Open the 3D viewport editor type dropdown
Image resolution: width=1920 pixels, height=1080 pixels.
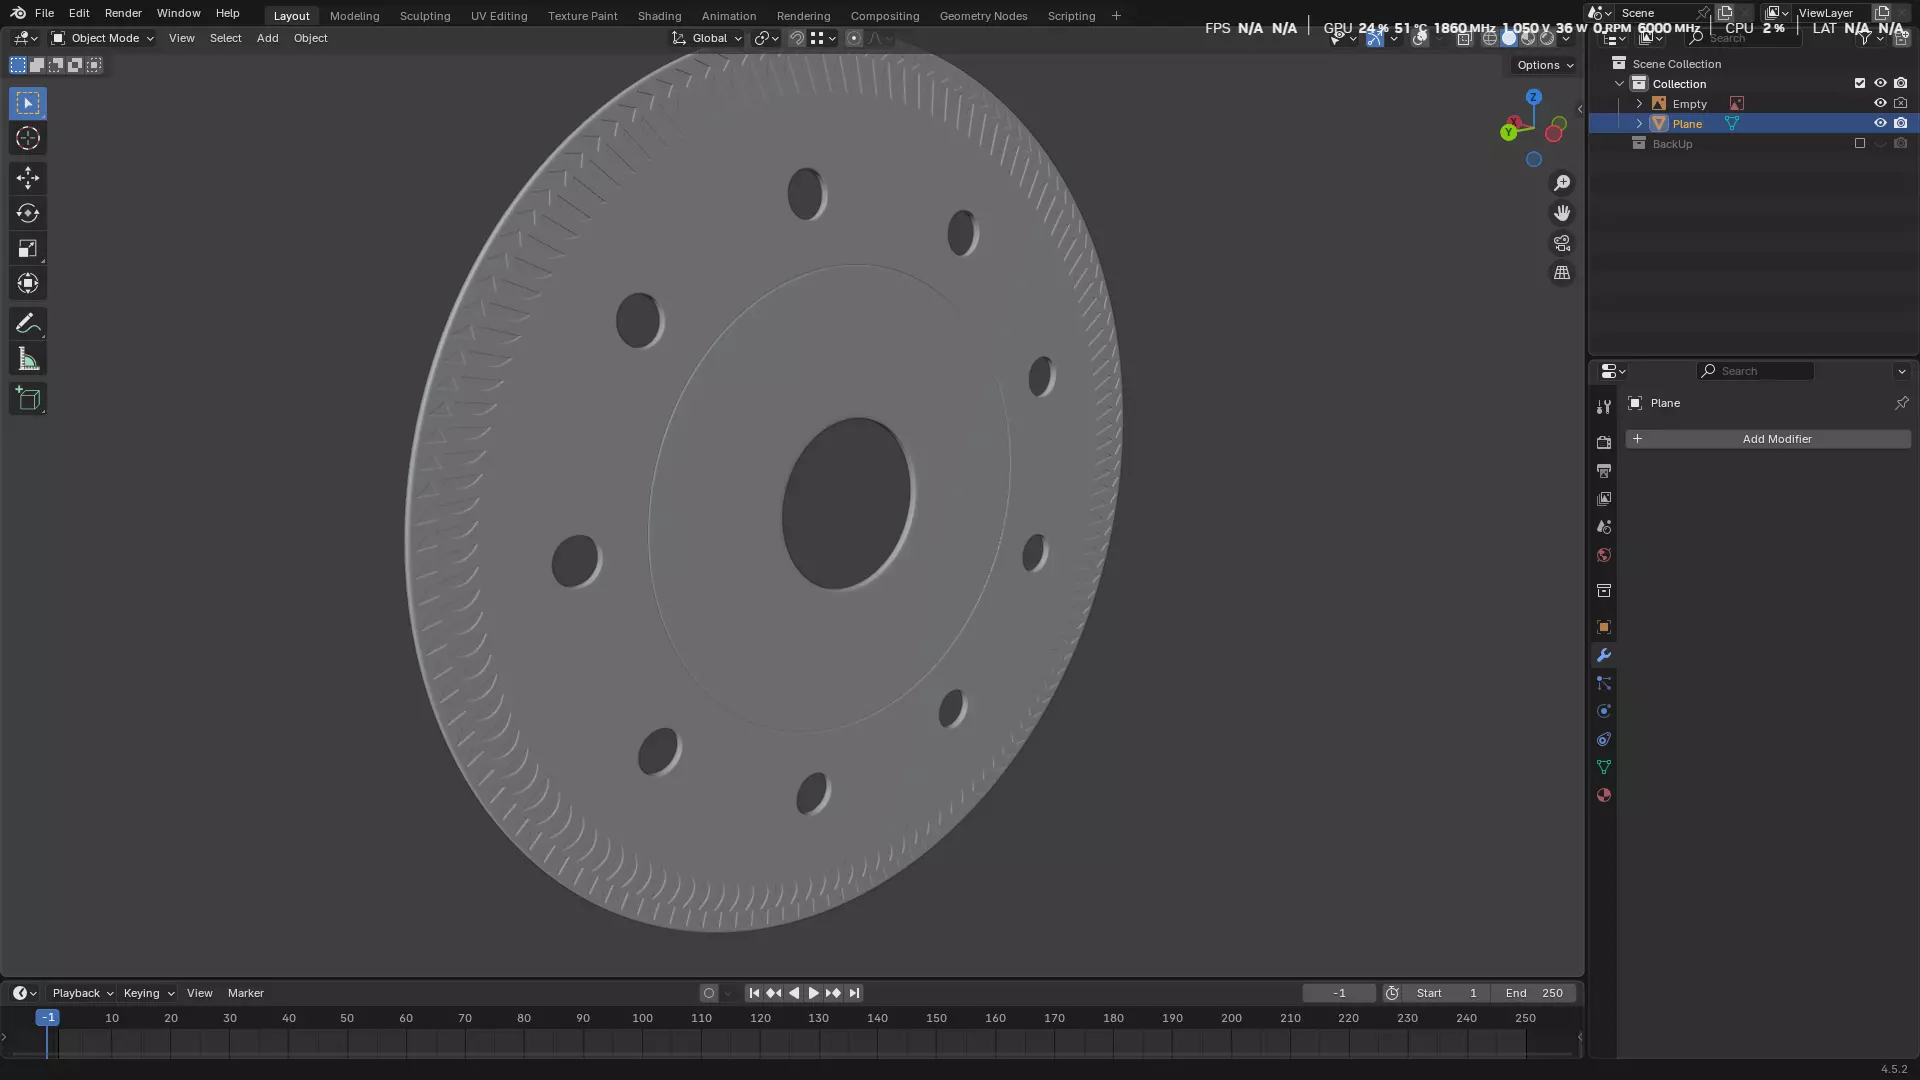pos(25,38)
